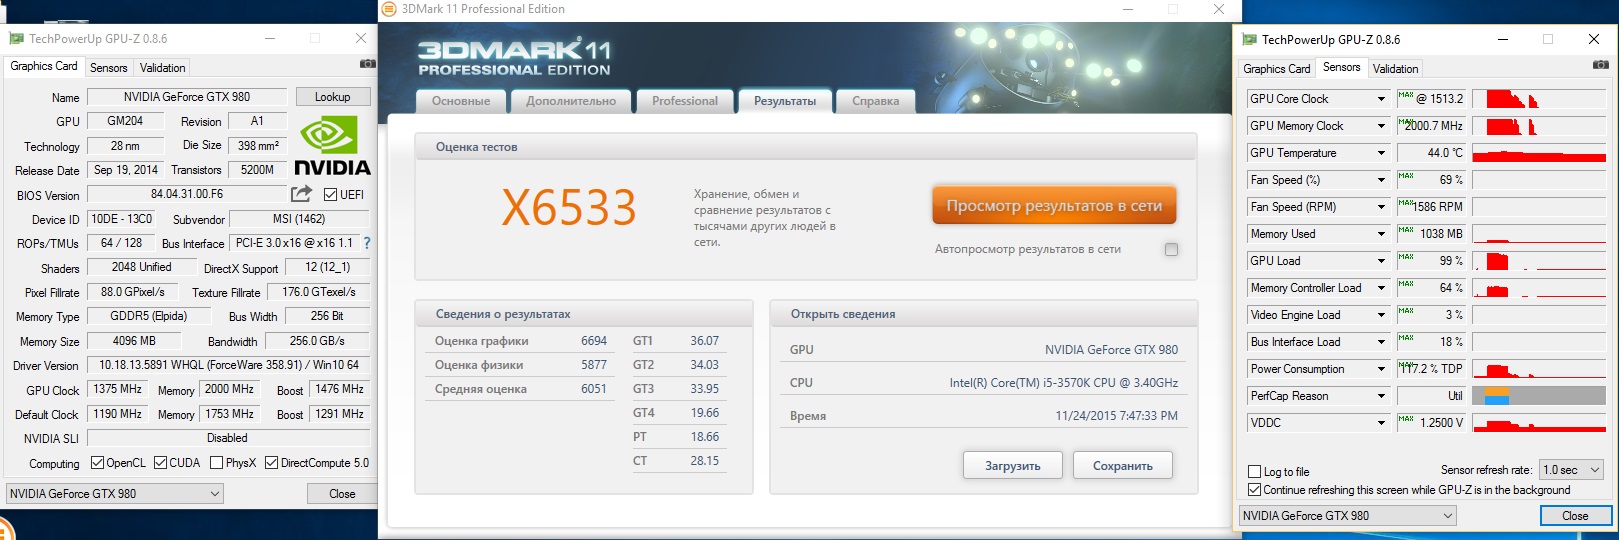Click orange Просмотр результатов в сети button
Viewport: 1619px width, 540px height.
(1054, 206)
